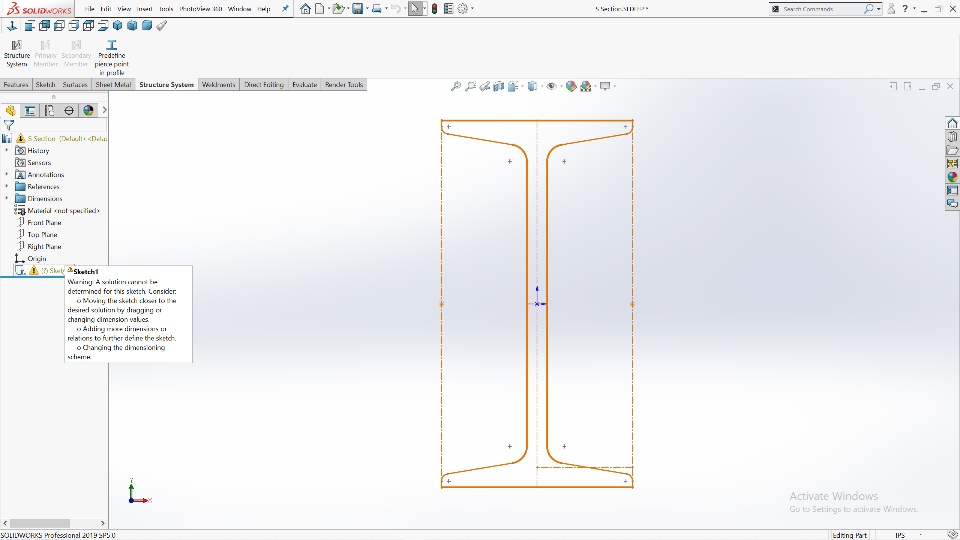Toggle the pin on the menu bar
This screenshot has height=540, width=960.
click(285, 9)
